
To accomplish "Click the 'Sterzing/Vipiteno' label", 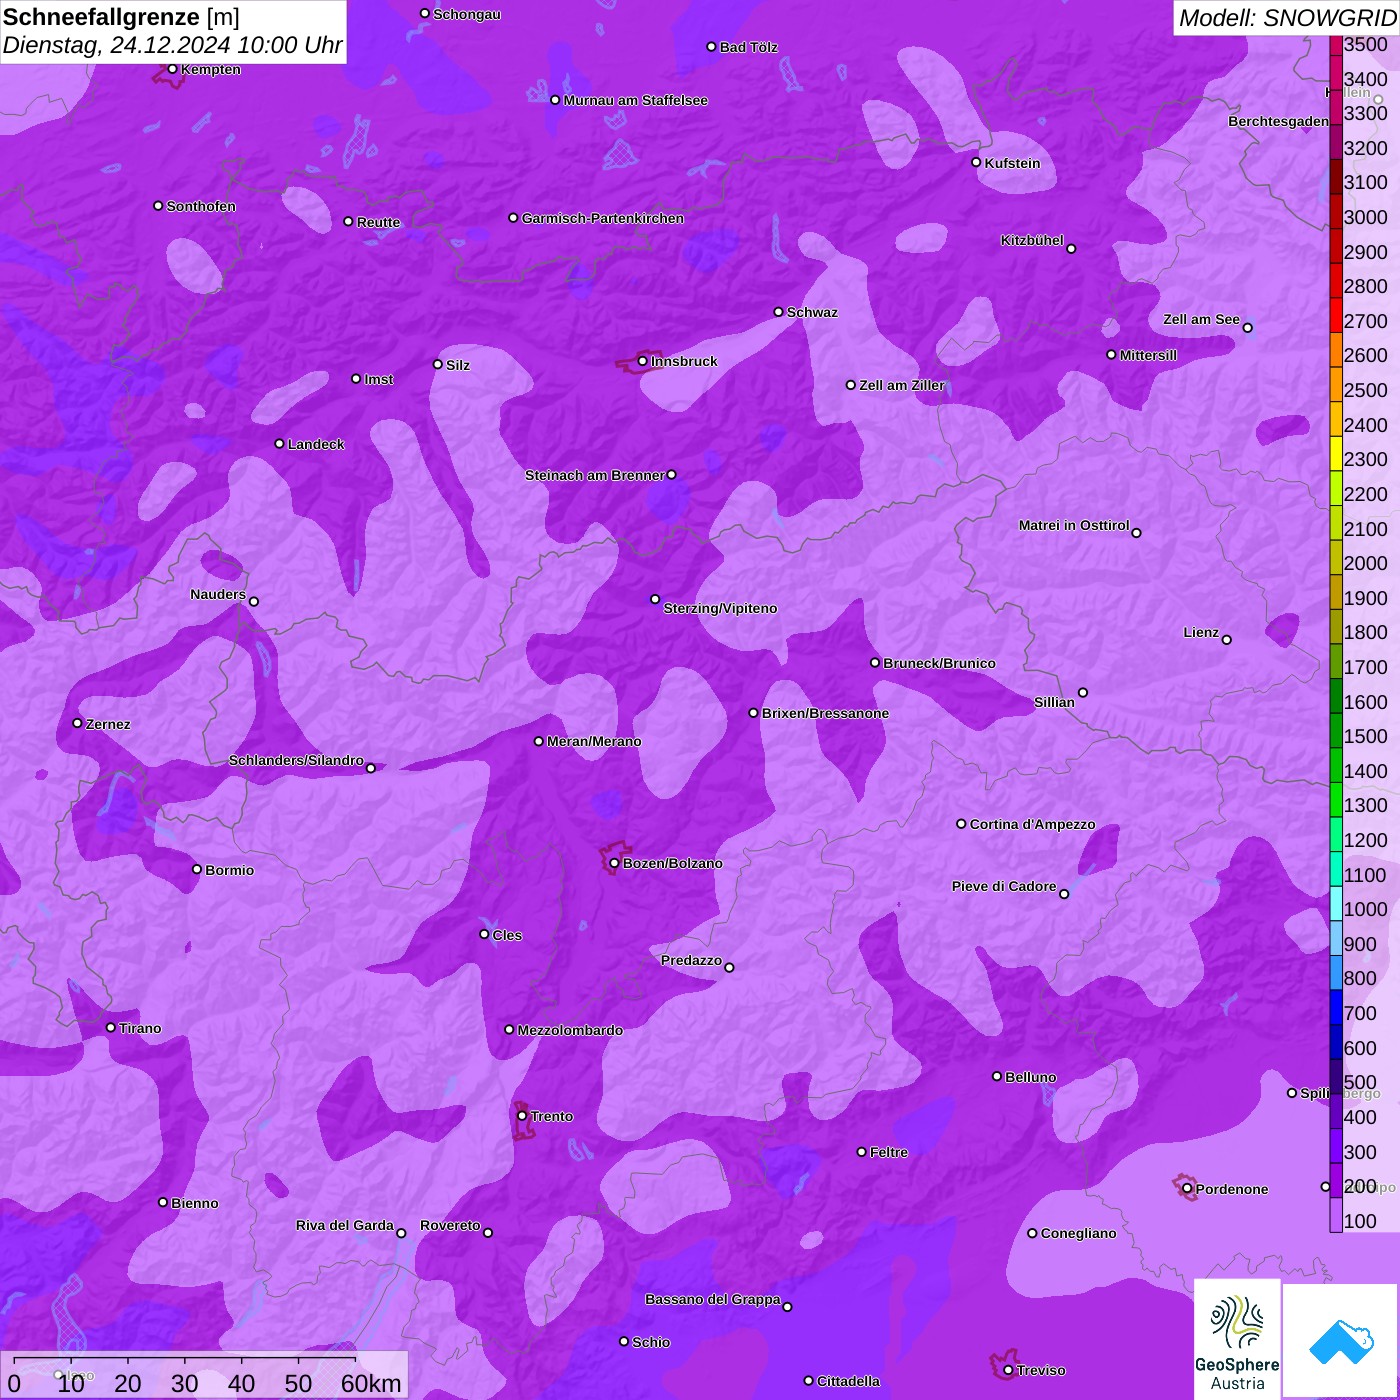I will click(720, 608).
